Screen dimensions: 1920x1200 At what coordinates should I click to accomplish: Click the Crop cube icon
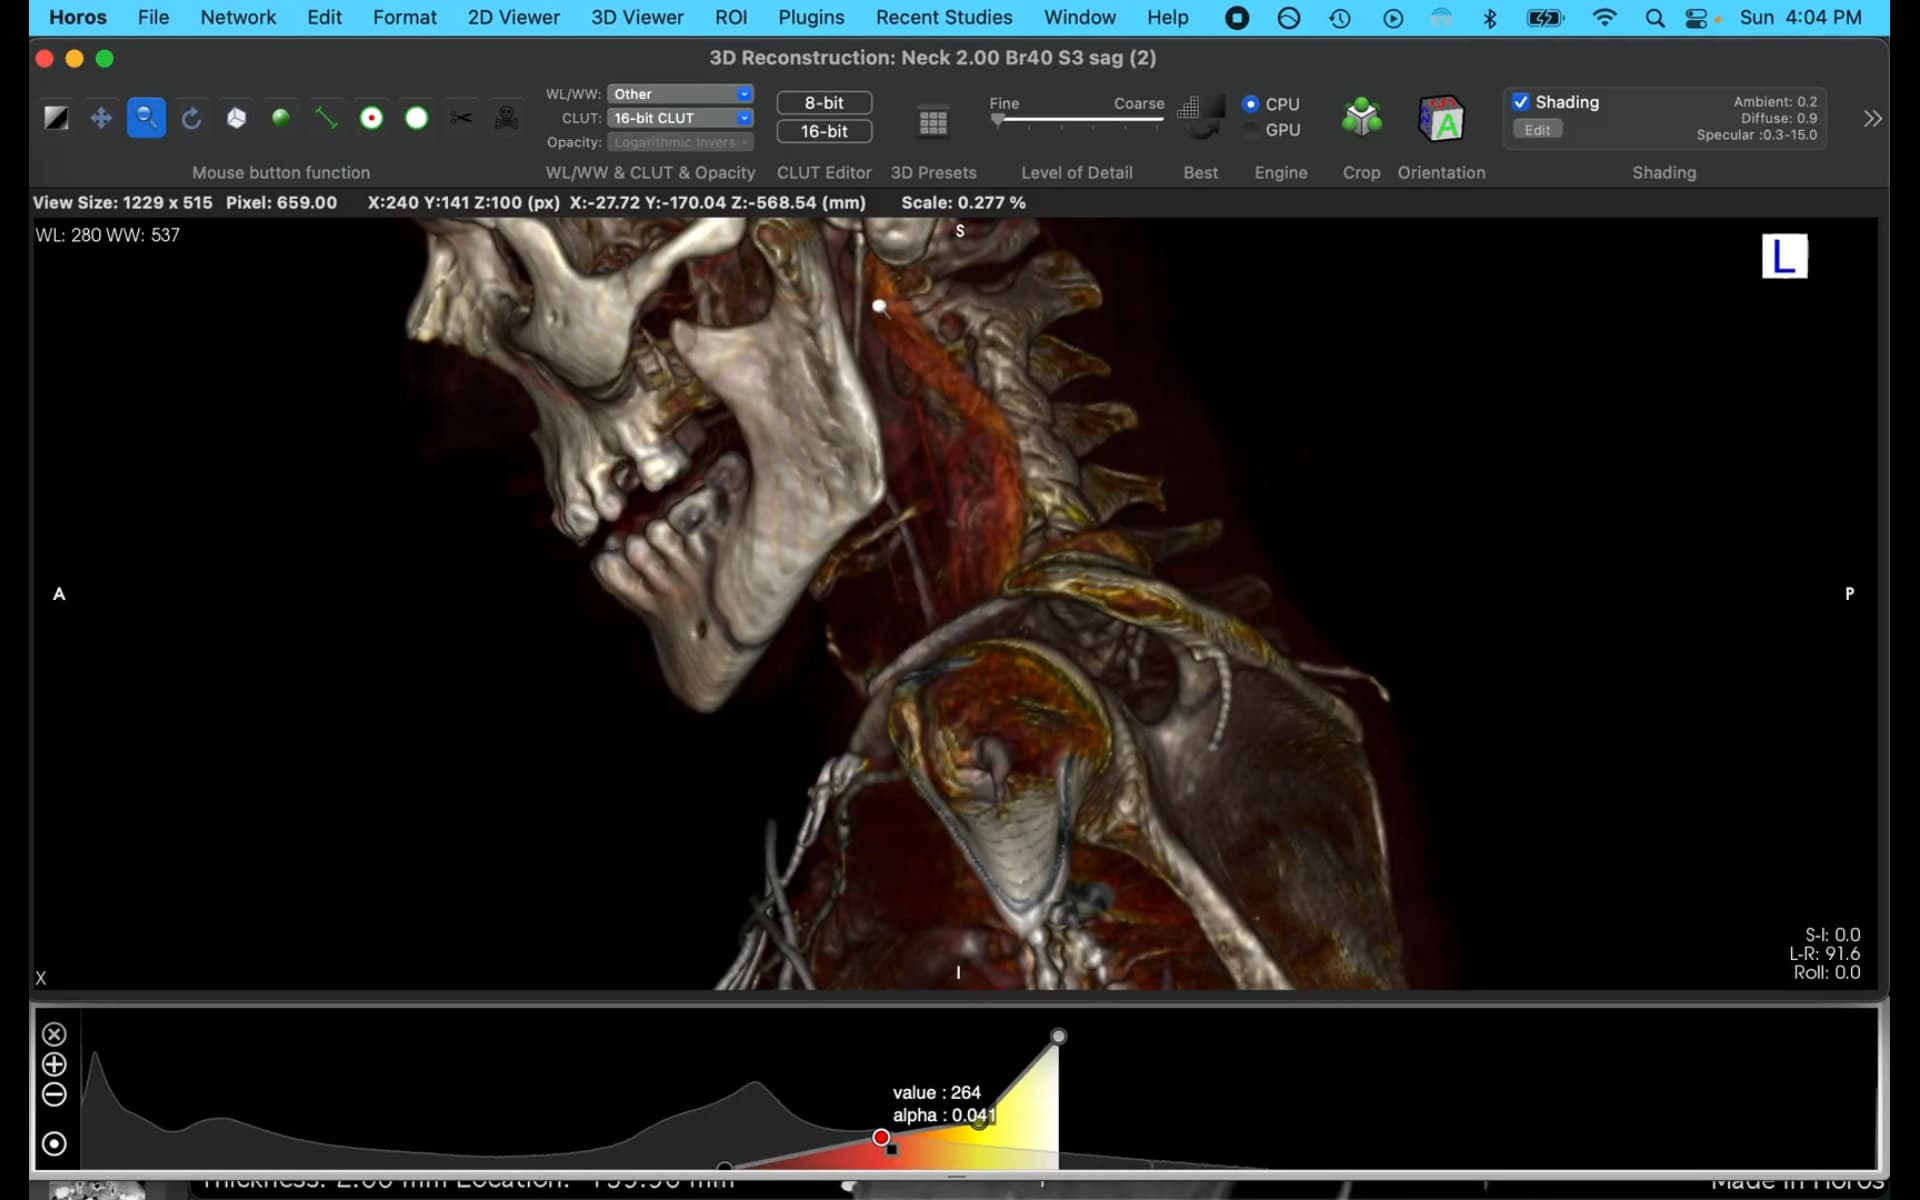point(1361,118)
